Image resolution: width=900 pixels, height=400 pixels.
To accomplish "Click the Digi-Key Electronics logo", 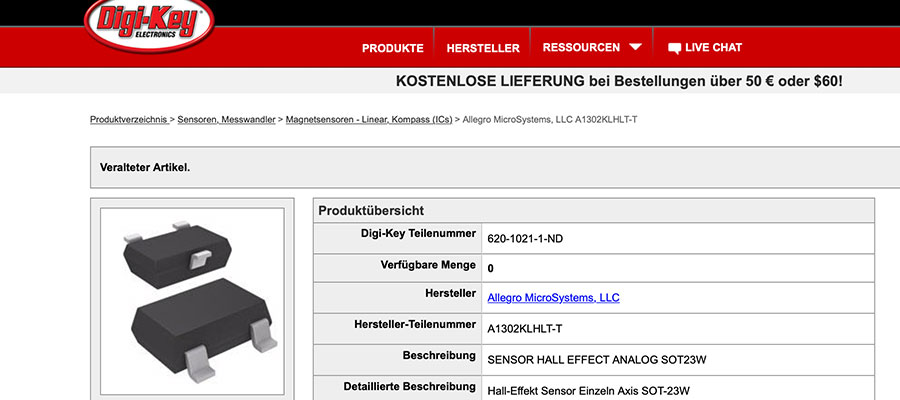I will [150, 24].
